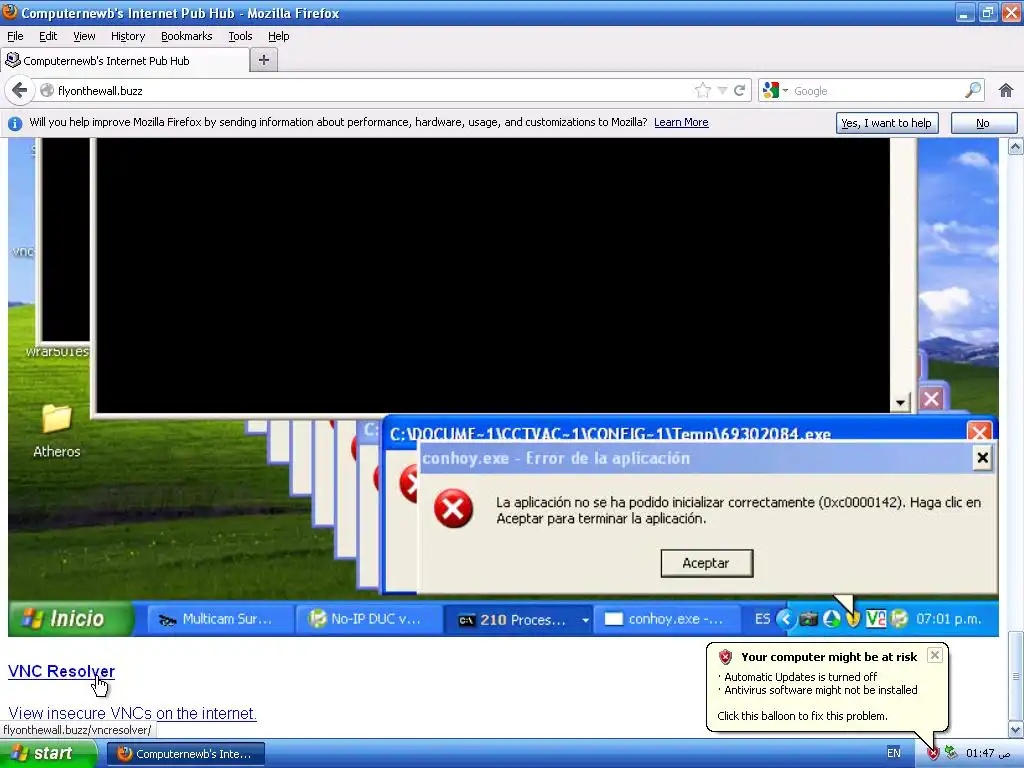Open the Tools menu

[x=240, y=36]
